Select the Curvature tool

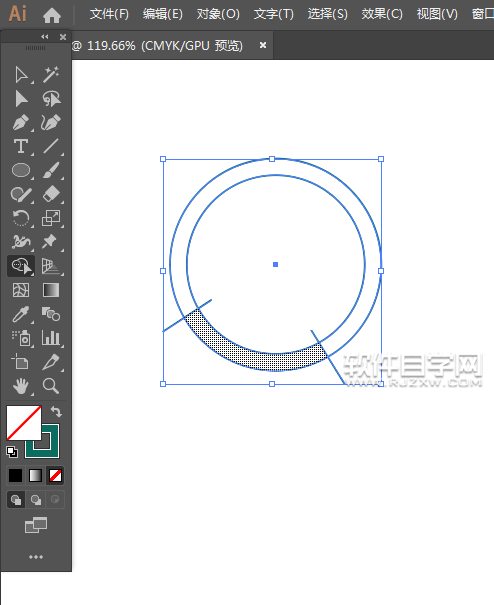(x=51, y=123)
